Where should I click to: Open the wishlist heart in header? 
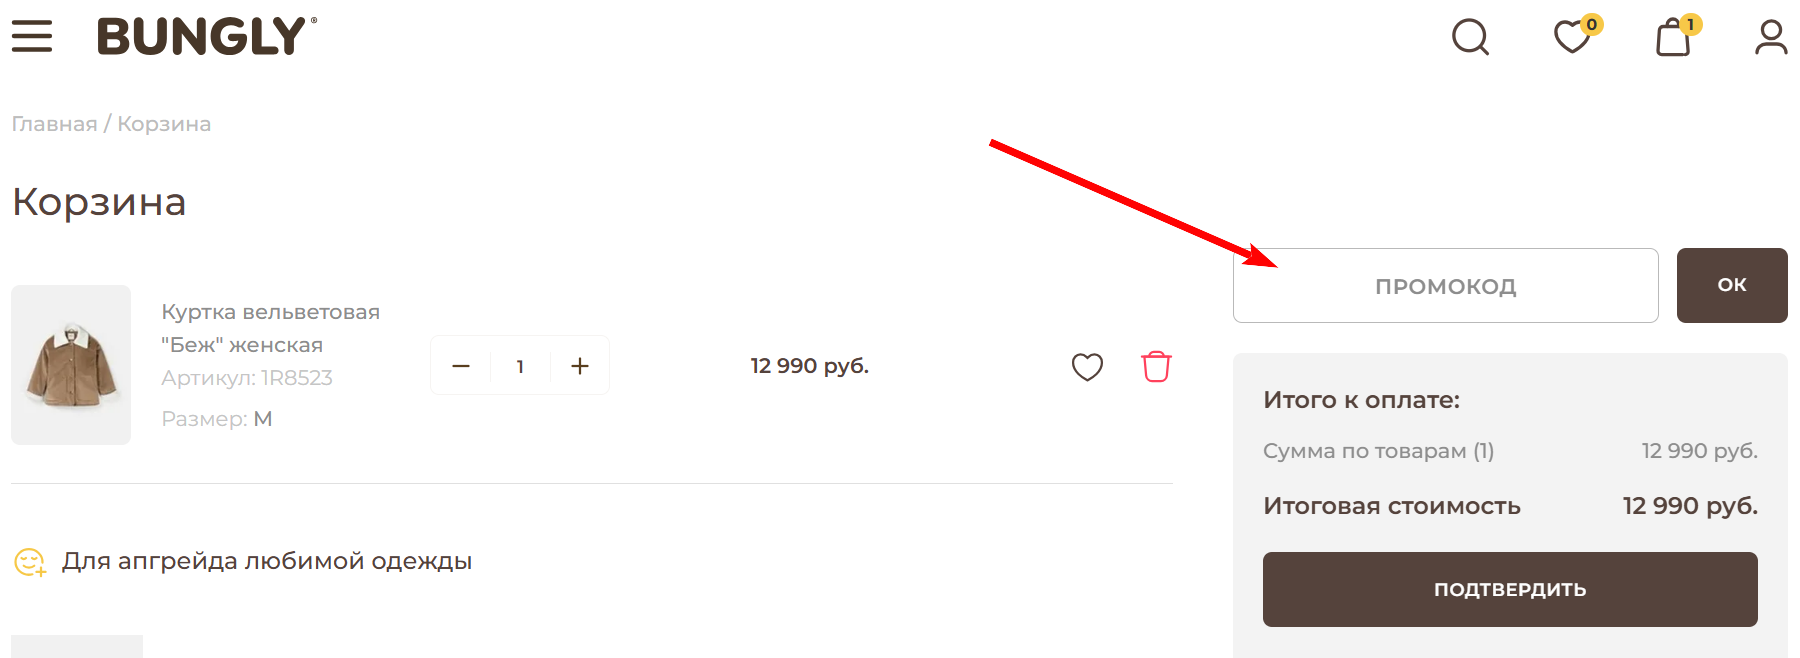pos(1572,38)
